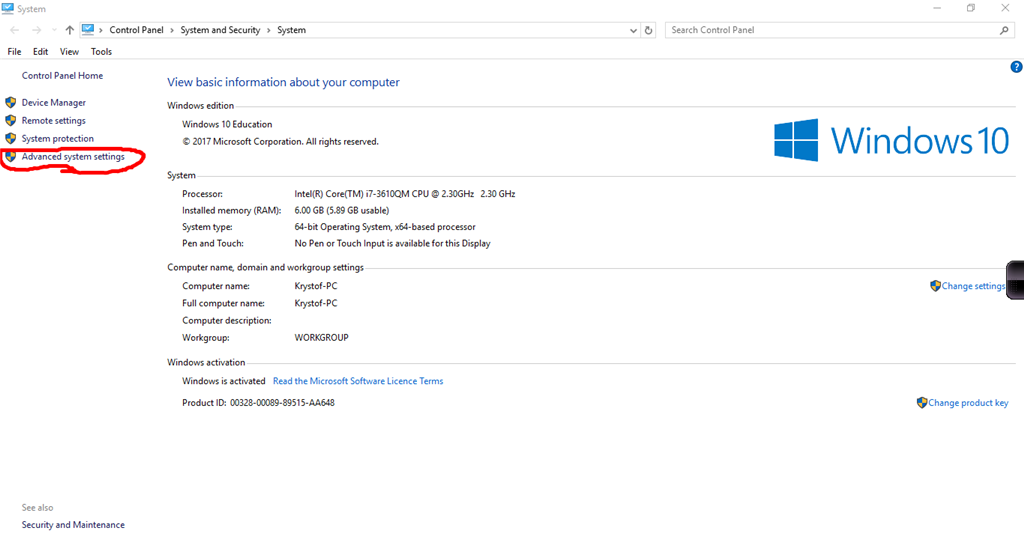Click Change product key link
Viewport: 1024px width, 545px height.
968,403
